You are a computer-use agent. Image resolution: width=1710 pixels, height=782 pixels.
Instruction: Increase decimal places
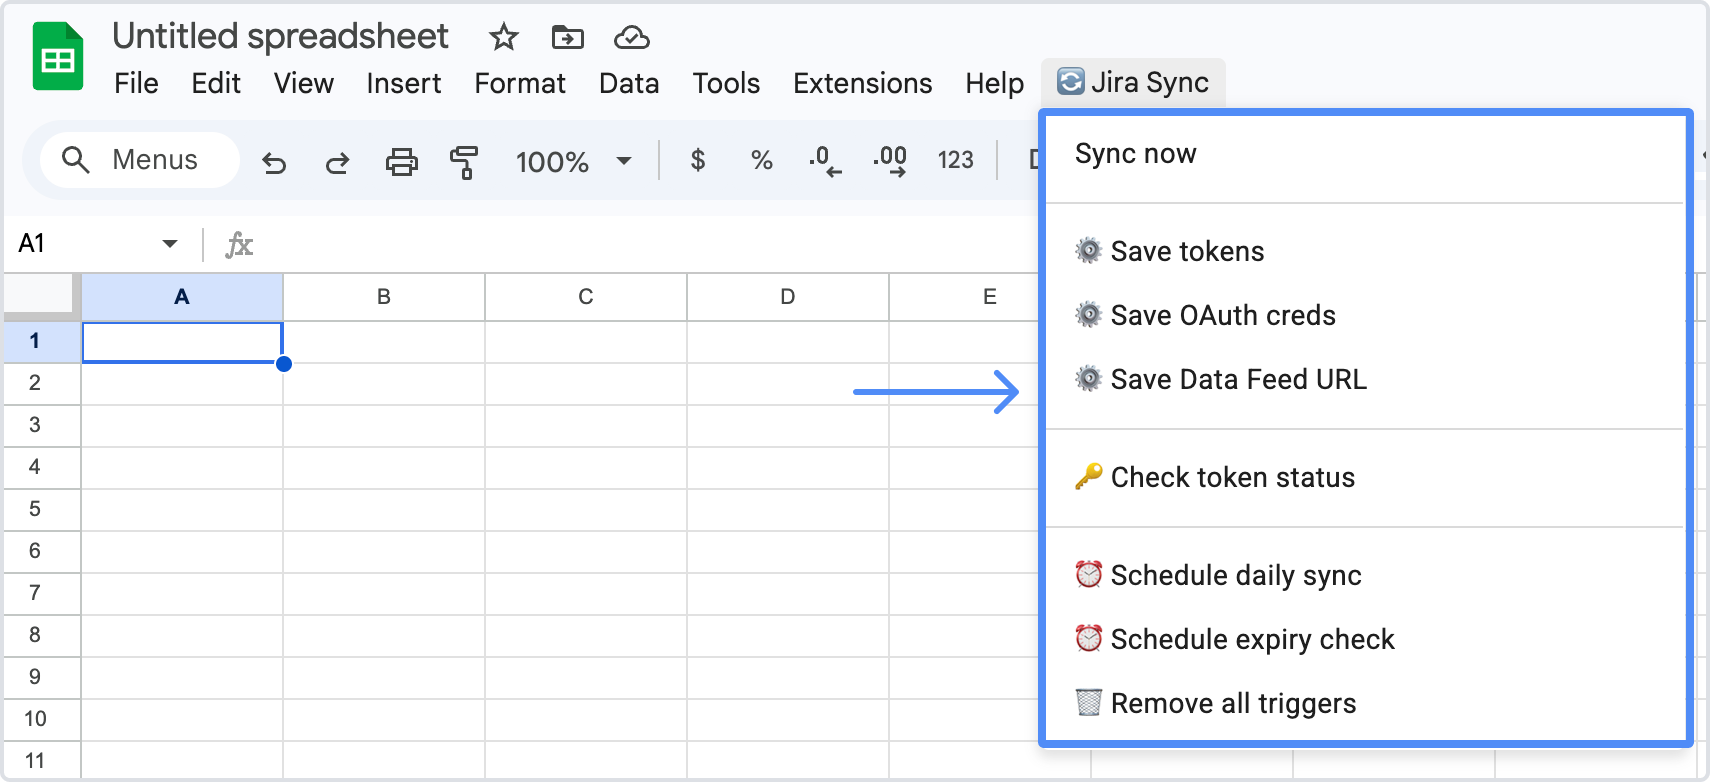889,161
